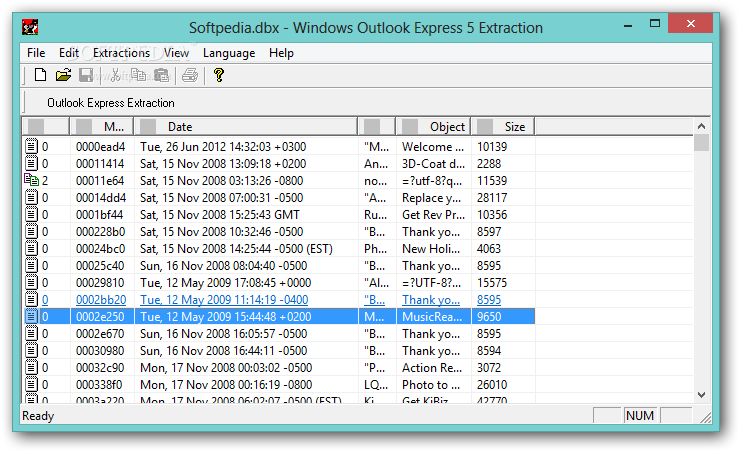740x452 pixels.
Task: Open the Help menu
Action: tap(281, 53)
